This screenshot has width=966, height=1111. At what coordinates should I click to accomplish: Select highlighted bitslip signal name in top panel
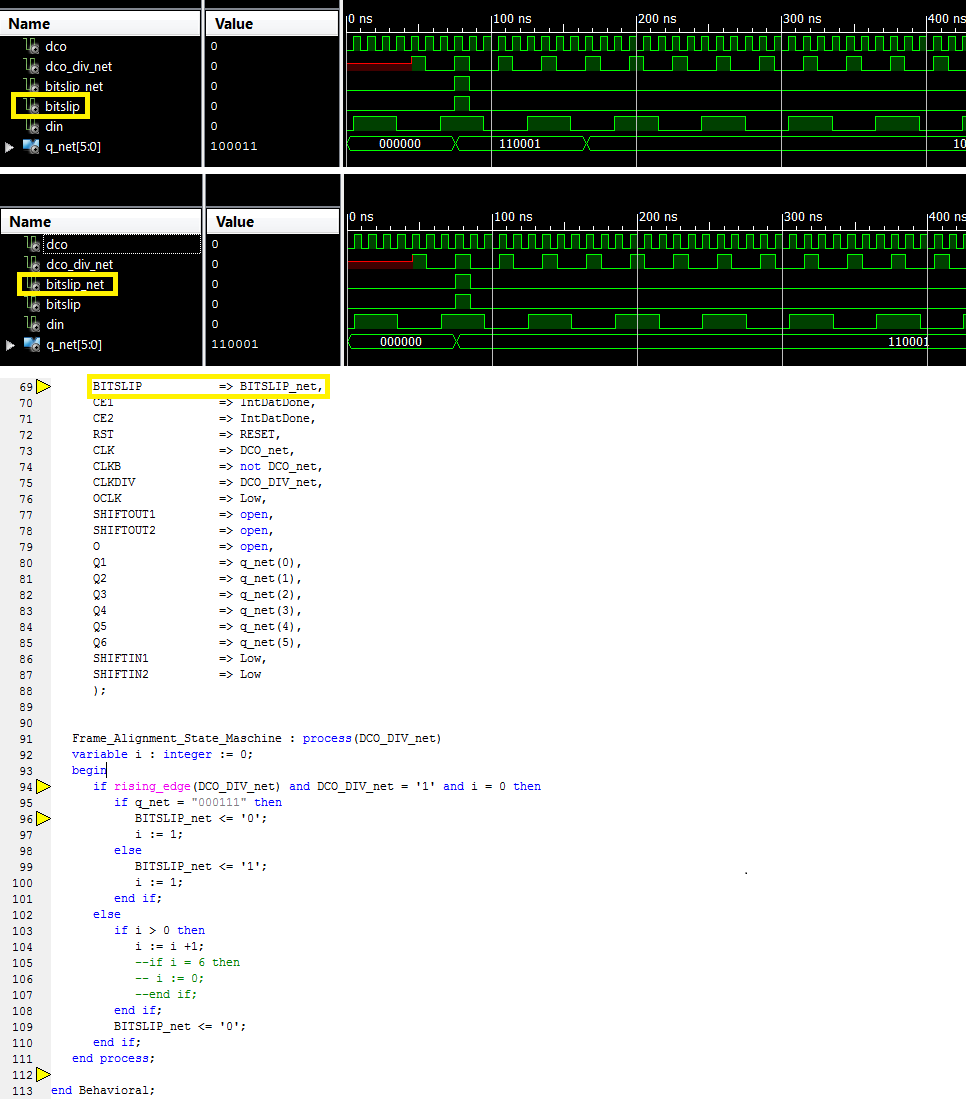(x=62, y=106)
